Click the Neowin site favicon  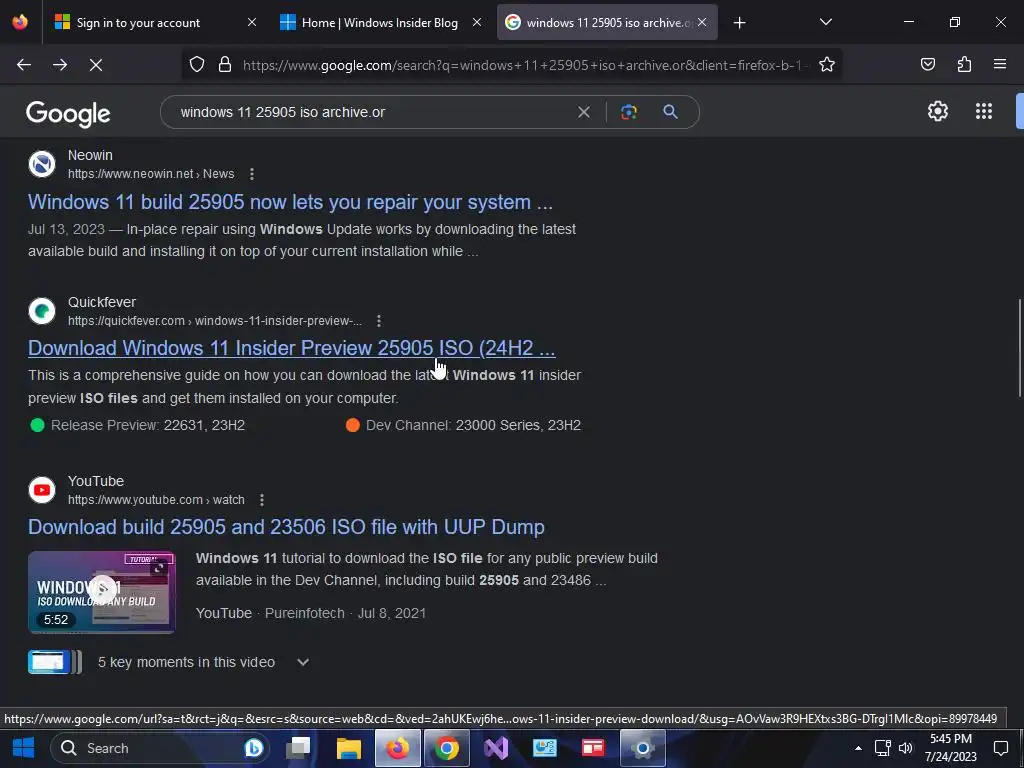coord(42,164)
